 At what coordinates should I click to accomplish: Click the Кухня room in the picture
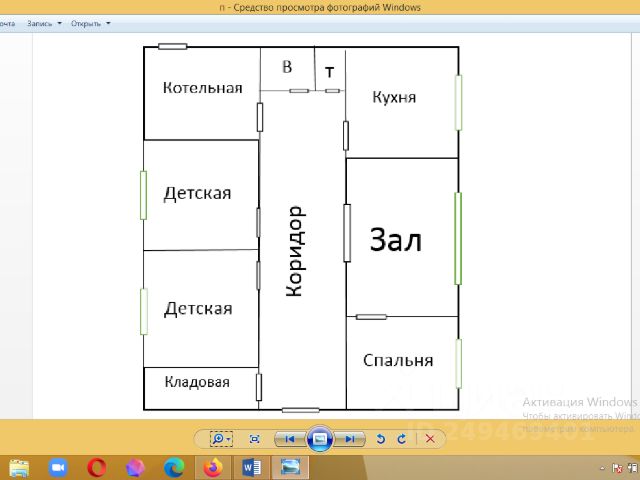pos(393,98)
